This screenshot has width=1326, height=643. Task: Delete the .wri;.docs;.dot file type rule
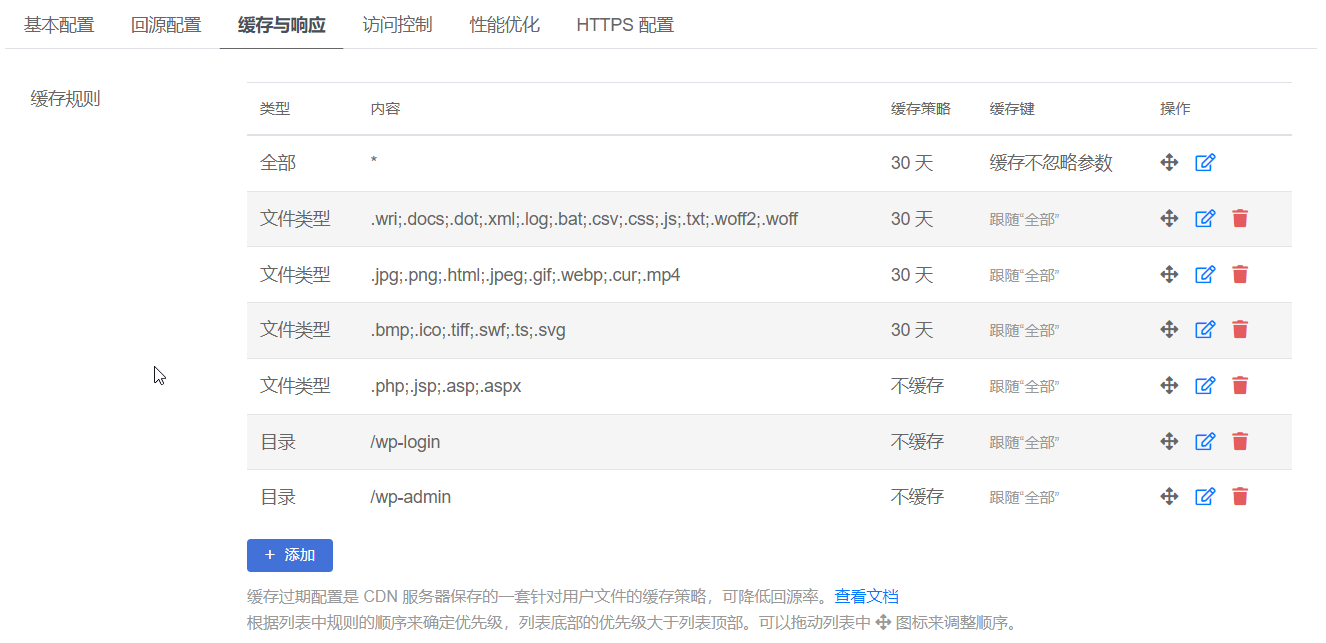click(x=1240, y=218)
